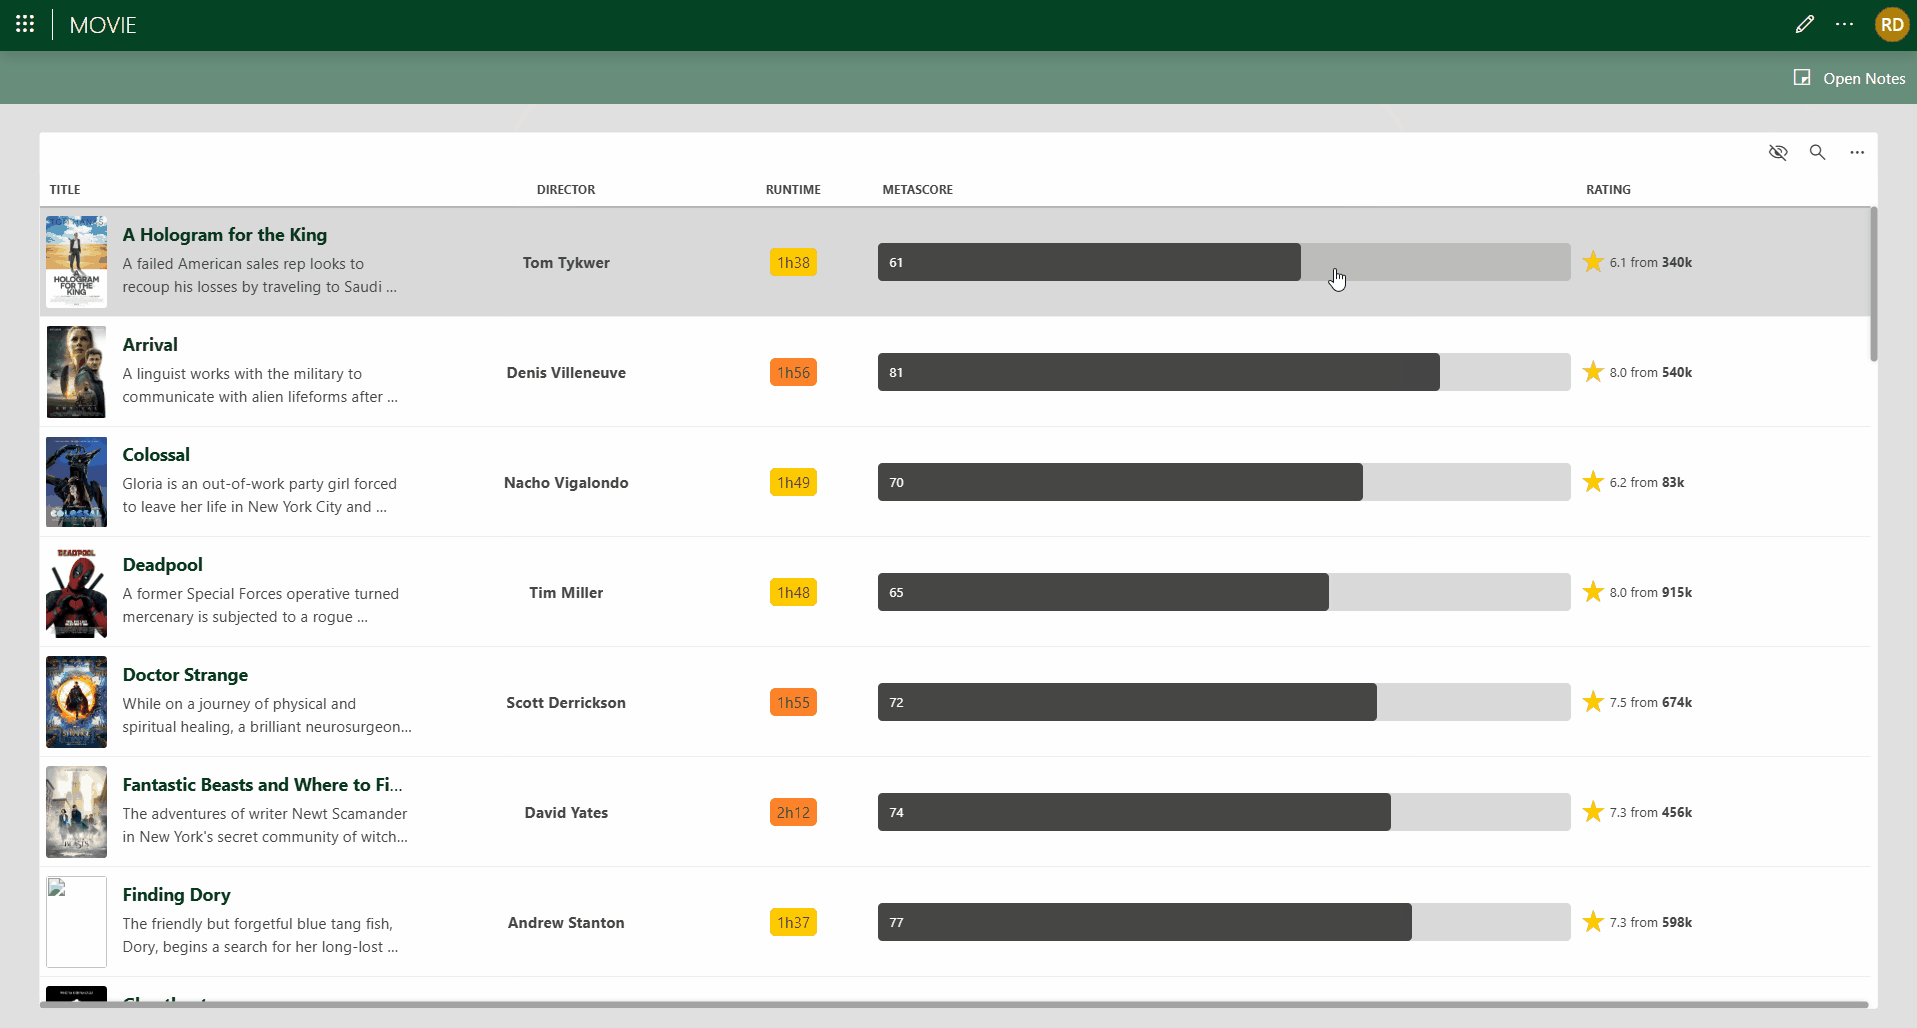Open A Hologram for the King title link
The height and width of the screenshot is (1028, 1917).
(225, 235)
